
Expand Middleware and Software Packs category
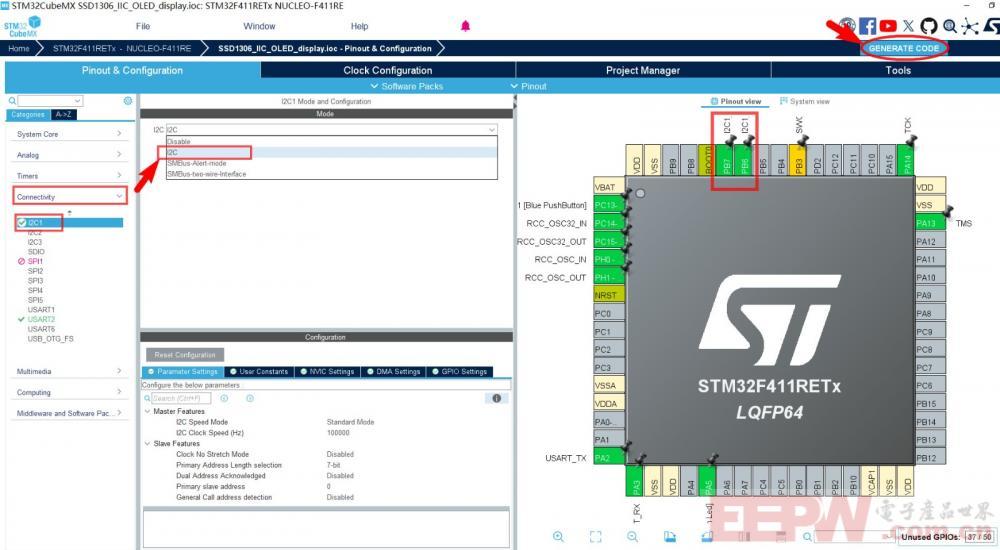coord(68,413)
